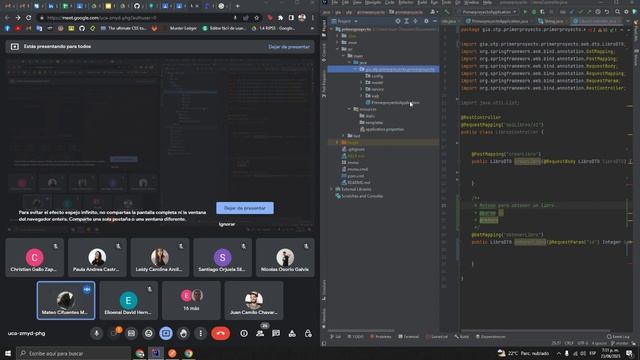Open the chat panel in Meet
640x360 pixels.
click(276, 333)
